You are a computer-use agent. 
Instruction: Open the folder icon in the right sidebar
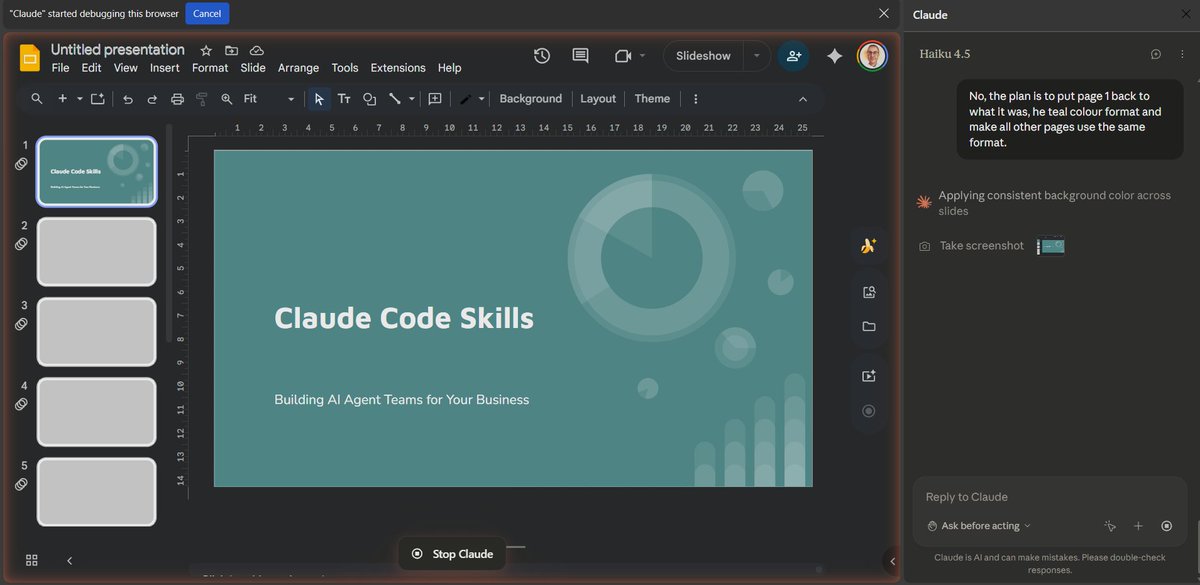(x=868, y=327)
